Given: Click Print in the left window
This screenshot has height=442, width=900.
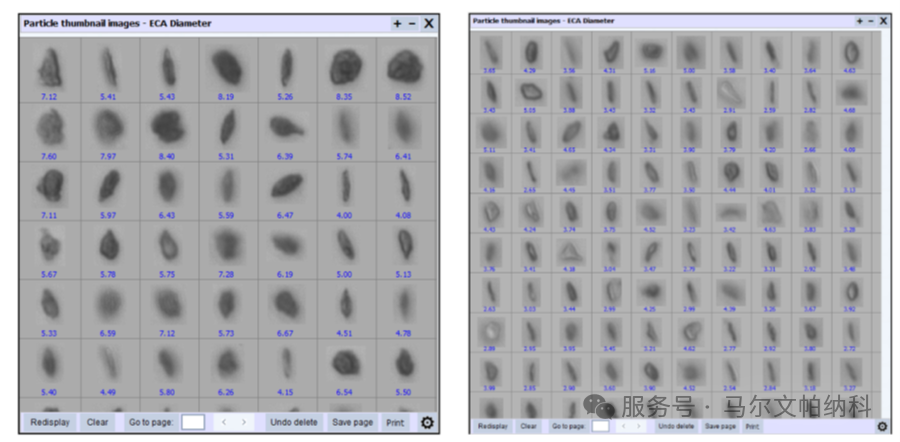Looking at the screenshot, I should (395, 422).
